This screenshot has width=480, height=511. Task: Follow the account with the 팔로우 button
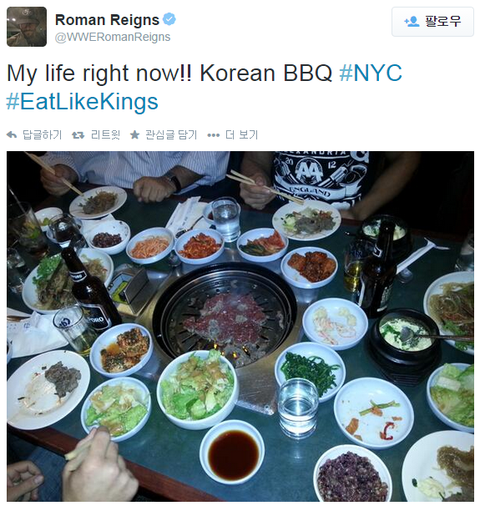(432, 22)
